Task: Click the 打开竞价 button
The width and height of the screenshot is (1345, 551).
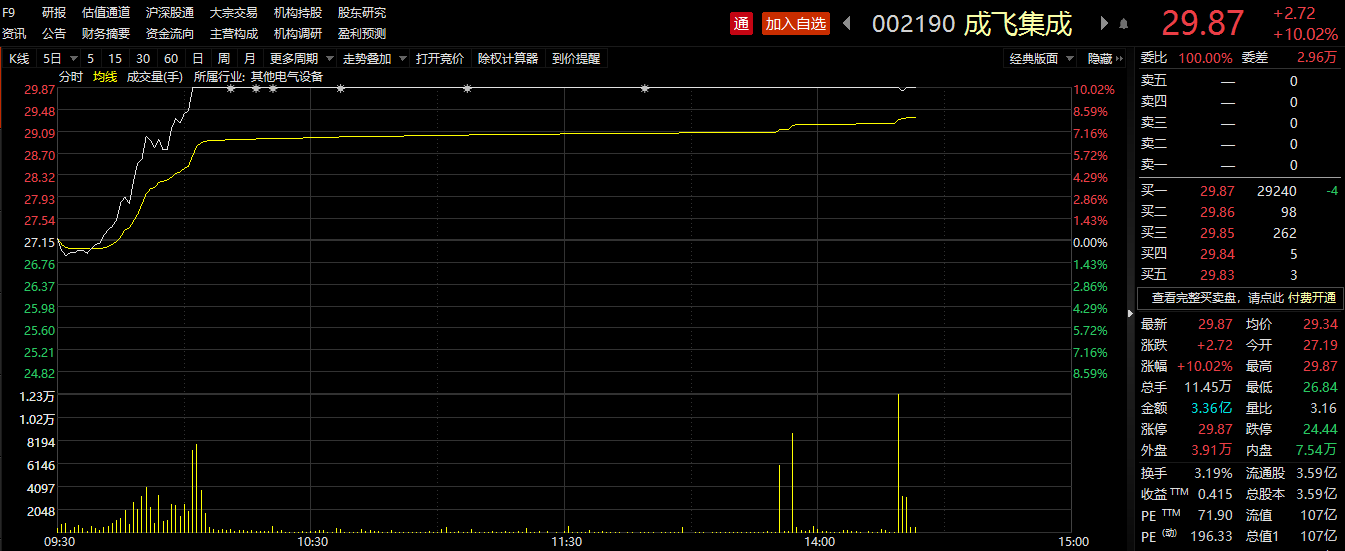Action: coord(440,58)
